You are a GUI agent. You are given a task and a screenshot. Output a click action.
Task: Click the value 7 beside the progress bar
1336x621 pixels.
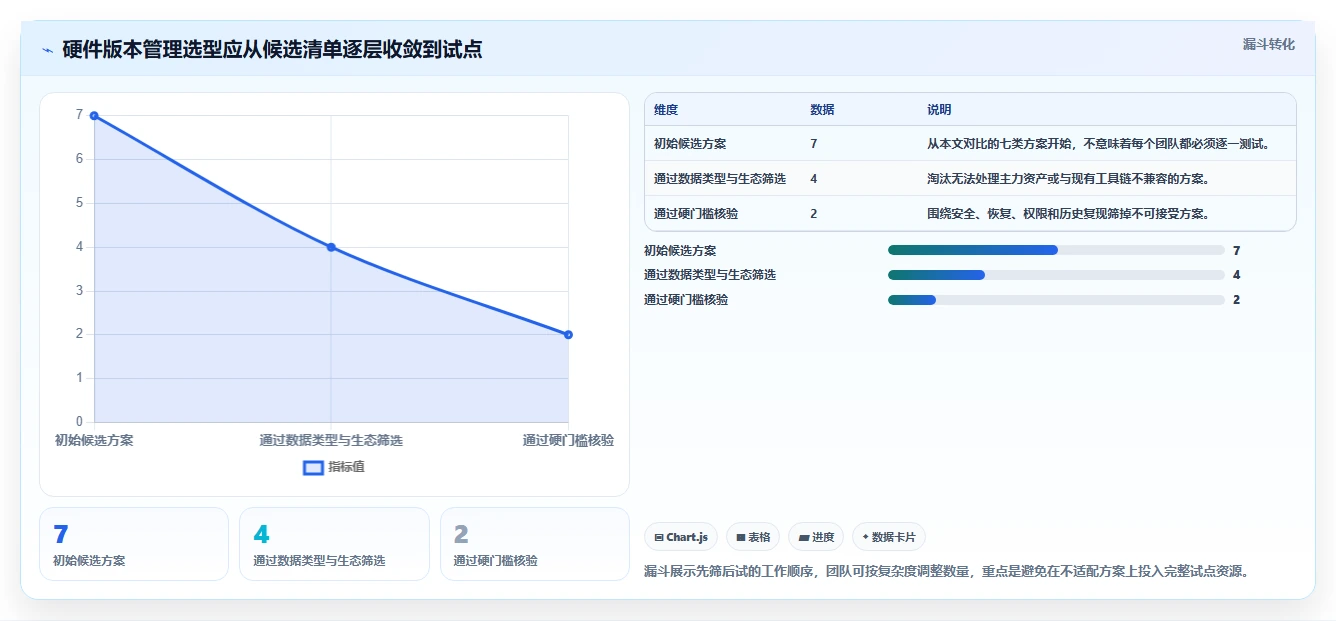pos(1237,251)
